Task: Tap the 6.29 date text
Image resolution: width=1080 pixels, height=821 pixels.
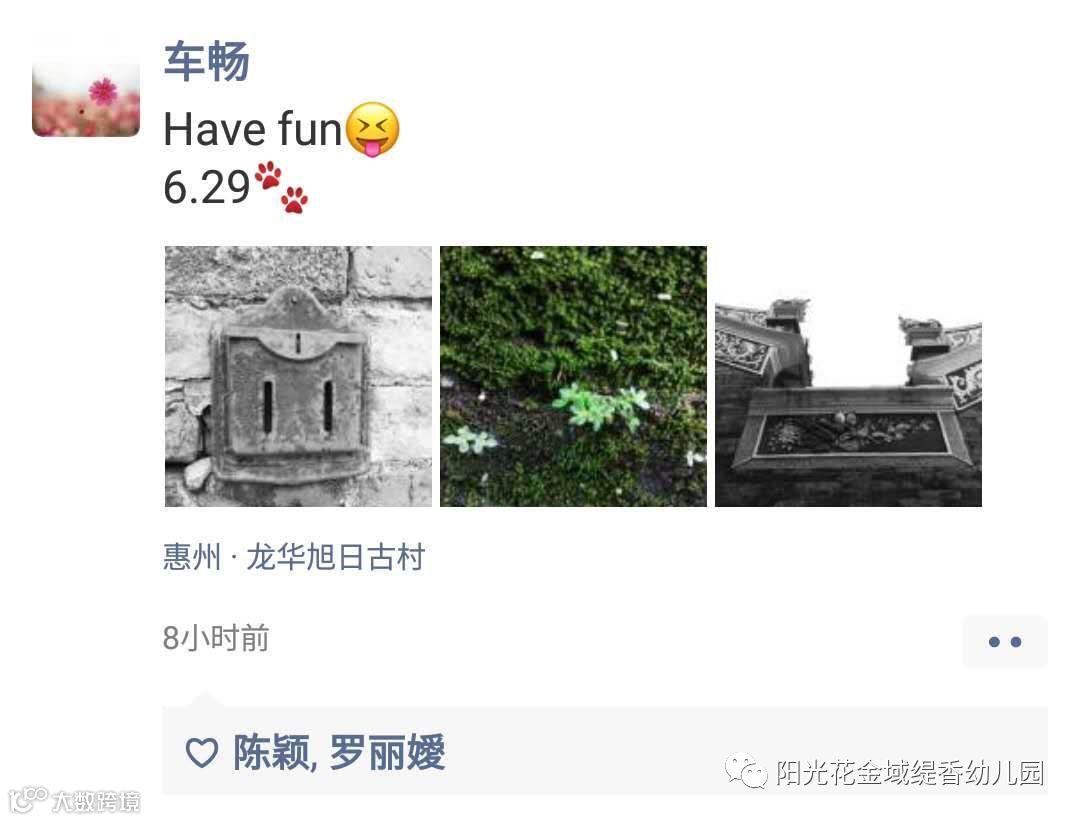Action: tap(207, 187)
